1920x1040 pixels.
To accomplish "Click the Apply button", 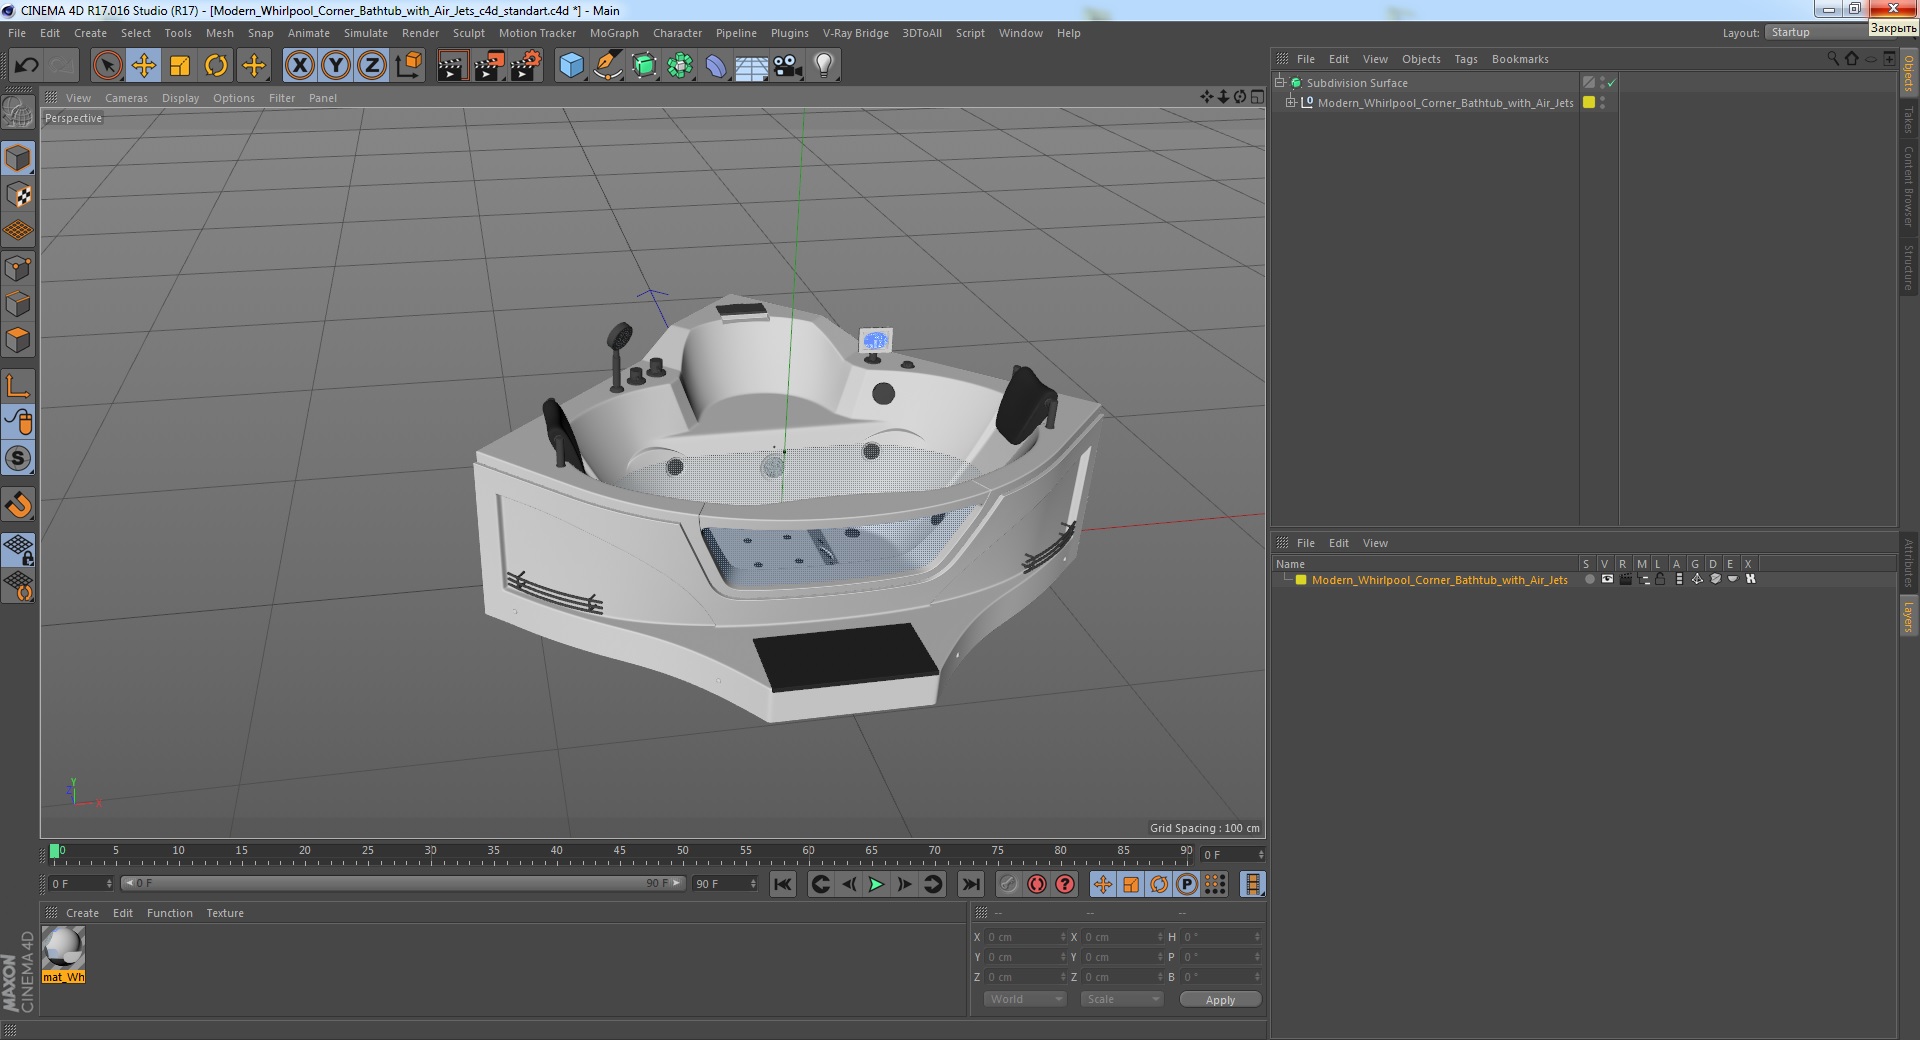I will pos(1220,1000).
